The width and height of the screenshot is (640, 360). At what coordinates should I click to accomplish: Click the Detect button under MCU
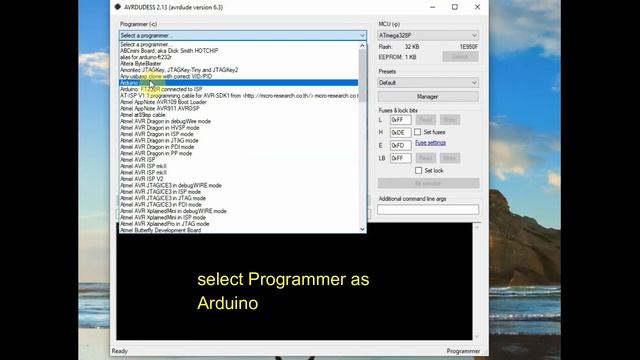click(x=460, y=57)
